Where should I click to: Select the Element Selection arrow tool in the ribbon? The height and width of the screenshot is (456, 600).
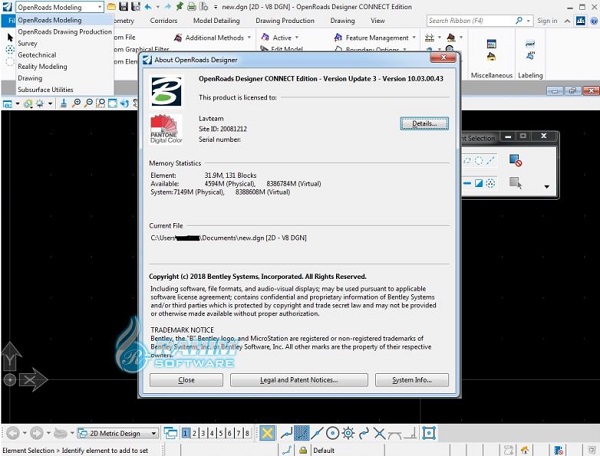tap(10, 37)
